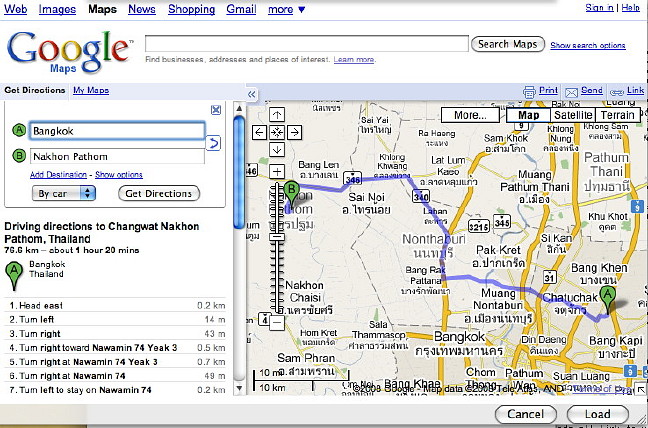Viewport: 648px width, 428px height.
Task: Click the Help link
Action: coord(631,7)
